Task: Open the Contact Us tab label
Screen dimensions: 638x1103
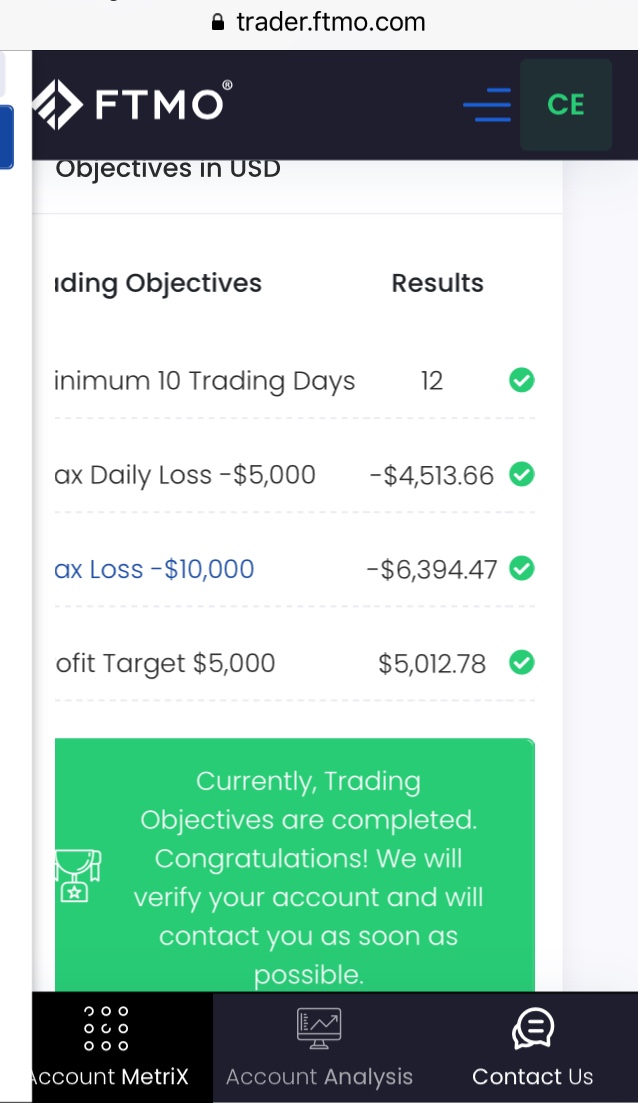Action: point(532,1076)
